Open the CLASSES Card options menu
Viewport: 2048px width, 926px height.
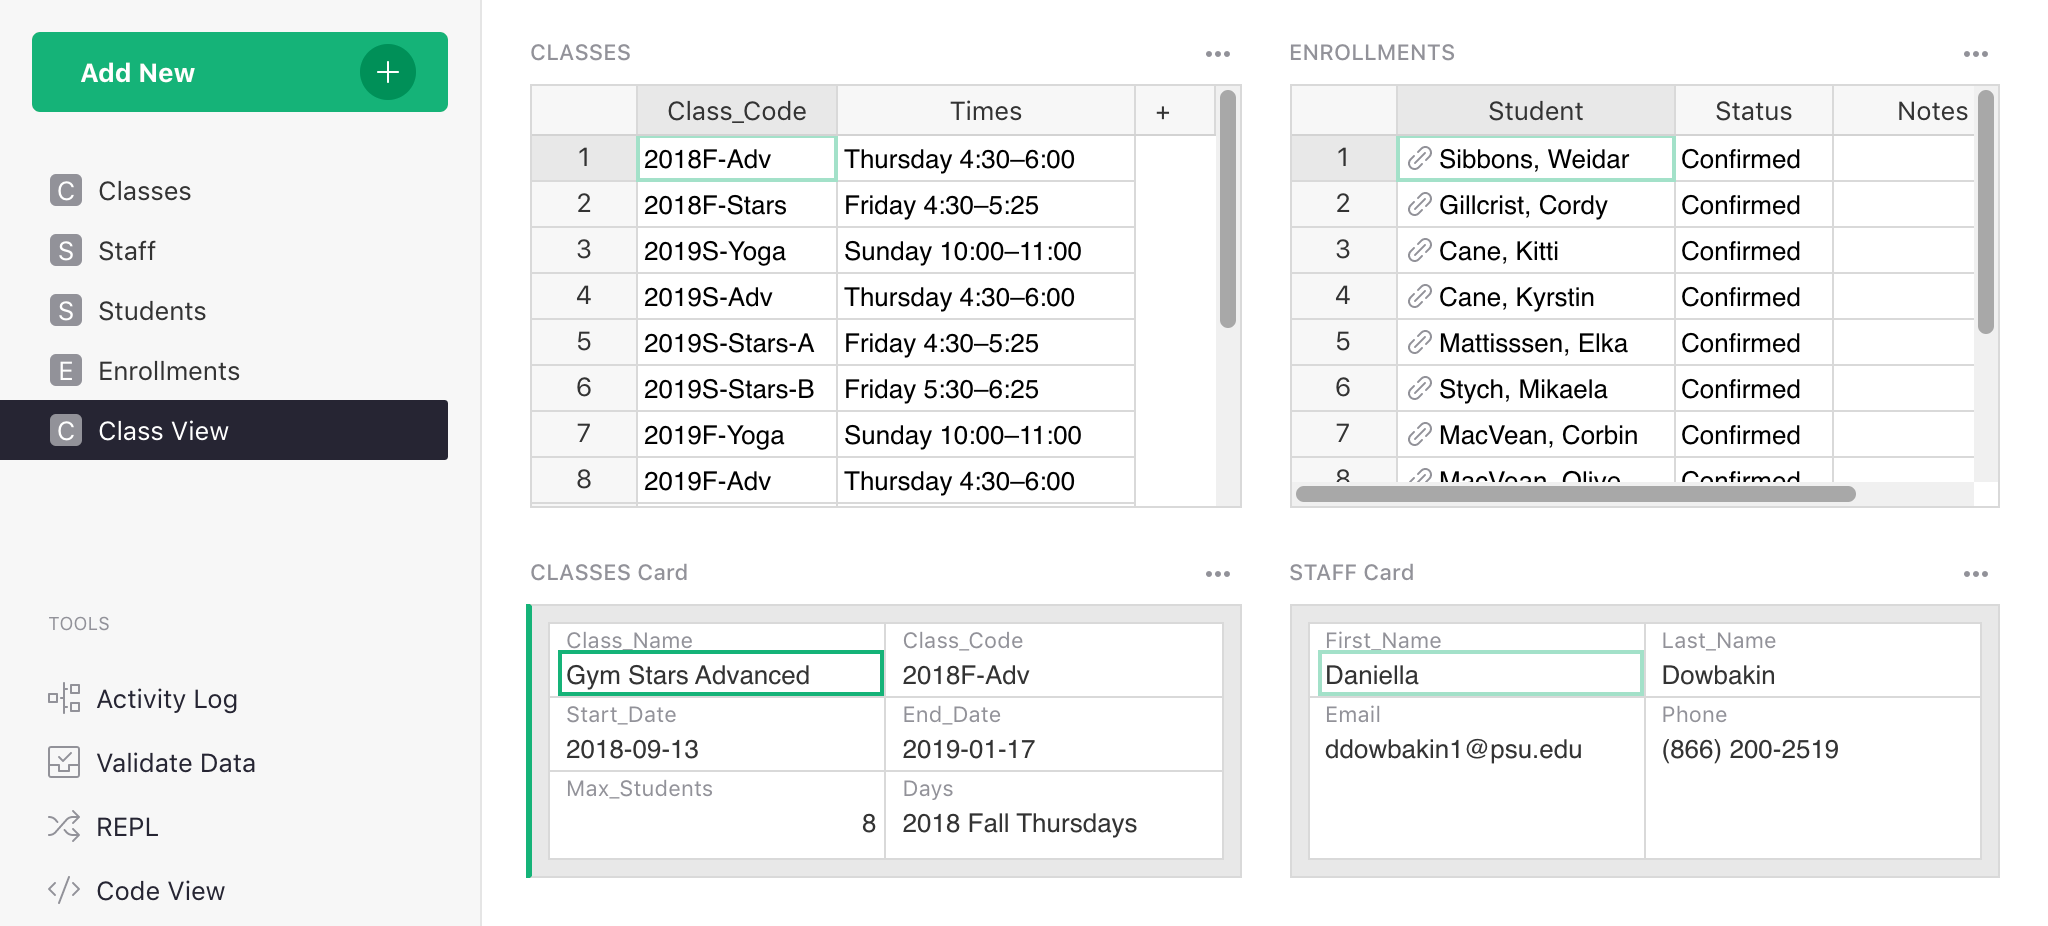click(1217, 574)
